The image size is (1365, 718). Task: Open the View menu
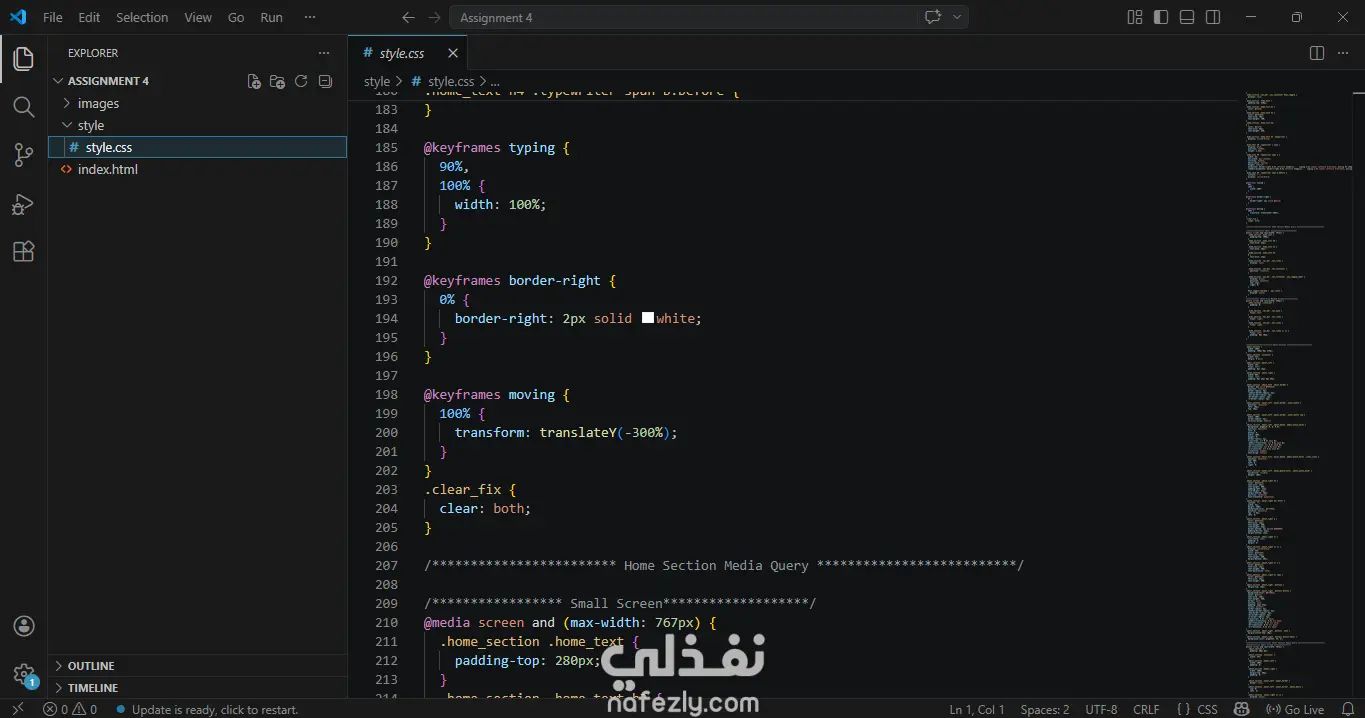(198, 17)
